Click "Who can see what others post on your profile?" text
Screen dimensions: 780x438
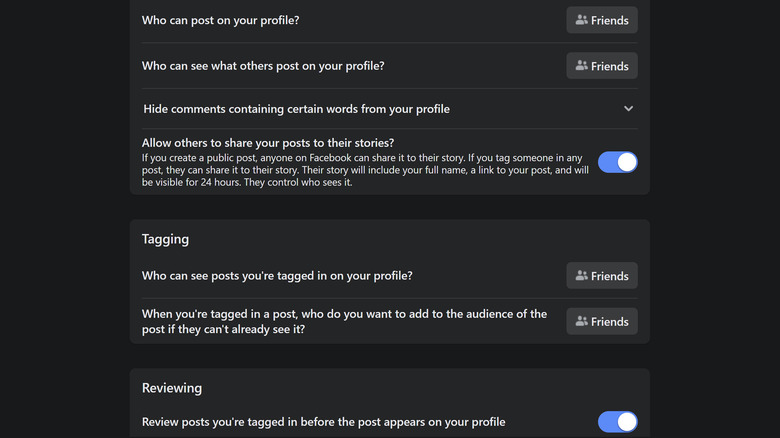263,66
